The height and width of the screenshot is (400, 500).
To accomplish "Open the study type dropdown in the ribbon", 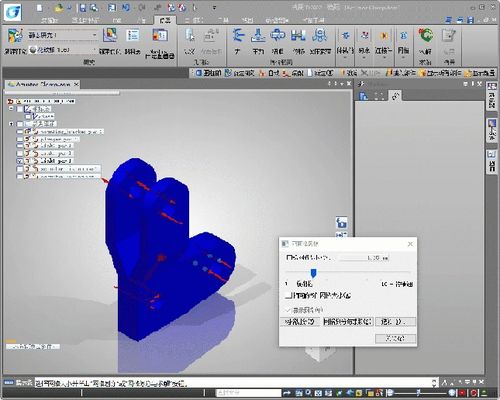I will [95, 35].
